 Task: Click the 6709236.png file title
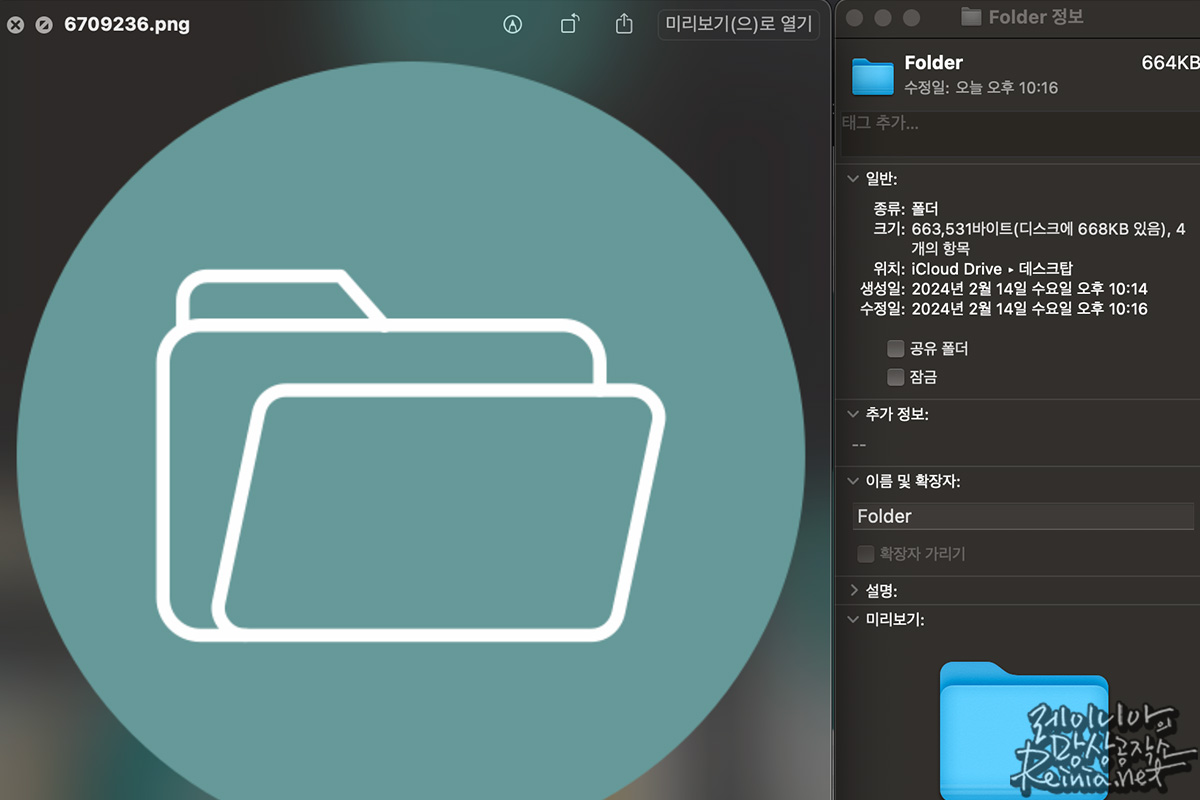(x=127, y=25)
